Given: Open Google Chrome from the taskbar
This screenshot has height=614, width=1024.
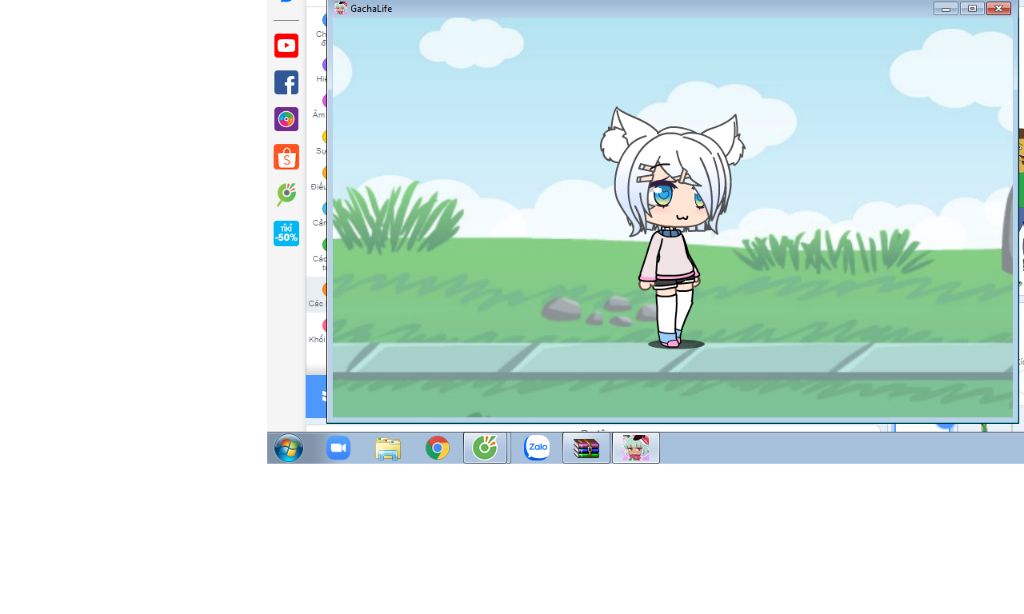Looking at the screenshot, I should click(x=437, y=448).
